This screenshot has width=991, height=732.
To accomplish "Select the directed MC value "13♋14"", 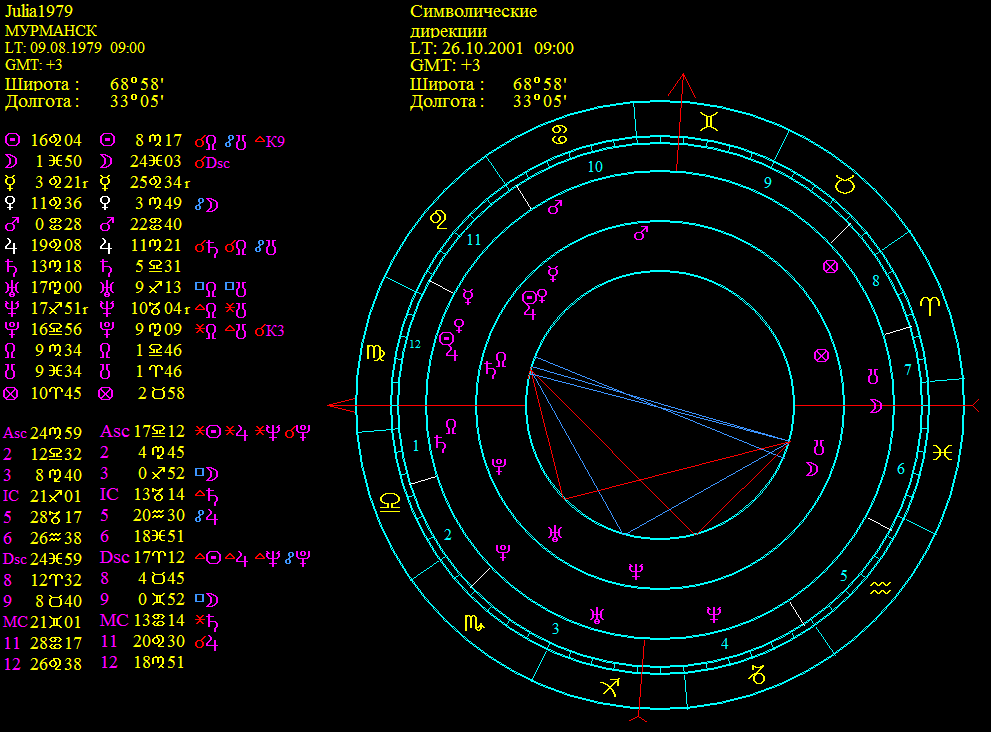I will pyautogui.click(x=158, y=621).
